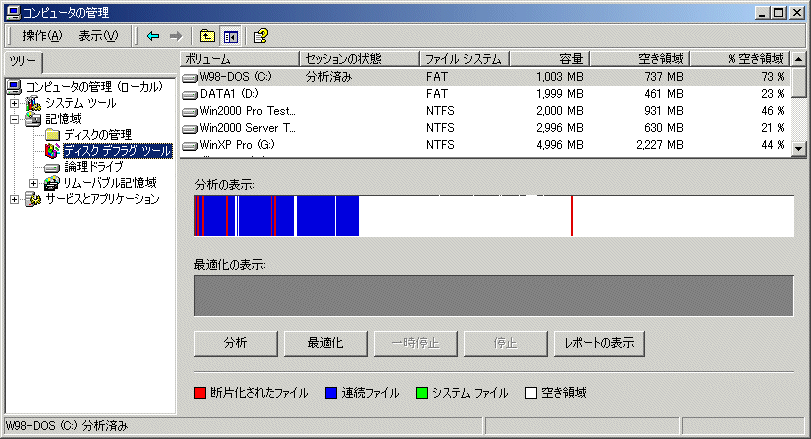
Task: Sort by the 空き領域 column header
Action: pyautogui.click(x=640, y=59)
